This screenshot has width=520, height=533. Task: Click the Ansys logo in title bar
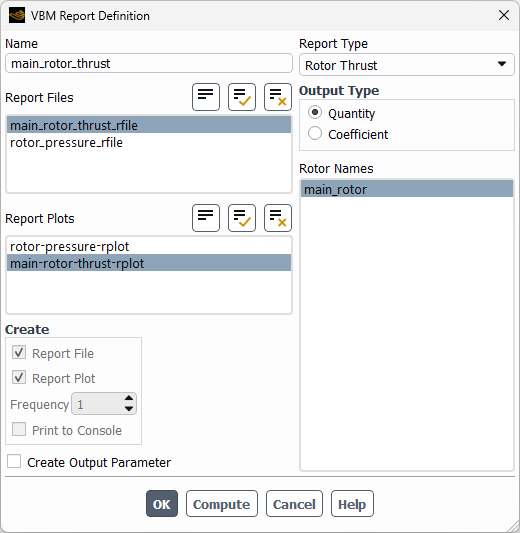click(17, 16)
